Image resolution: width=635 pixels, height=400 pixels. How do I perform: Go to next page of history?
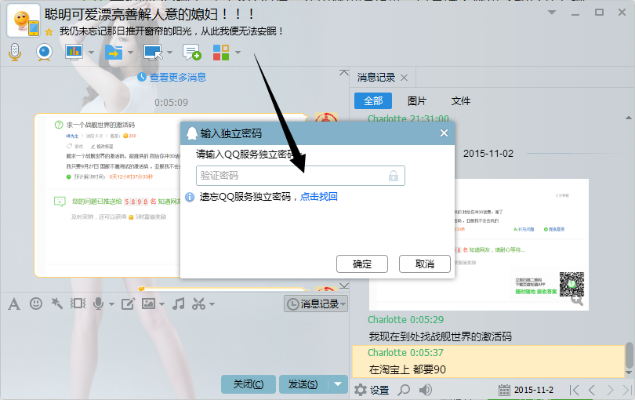click(x=610, y=390)
